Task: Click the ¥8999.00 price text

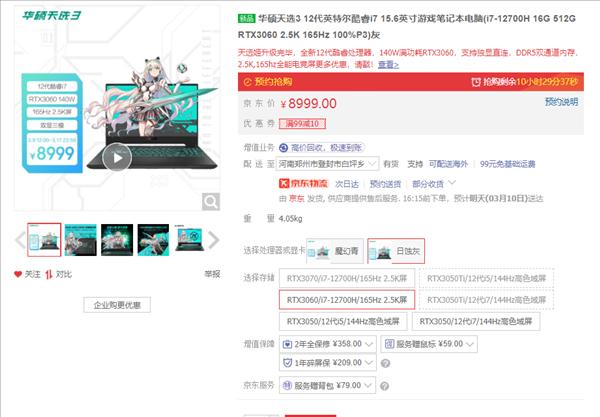Action: (x=308, y=103)
